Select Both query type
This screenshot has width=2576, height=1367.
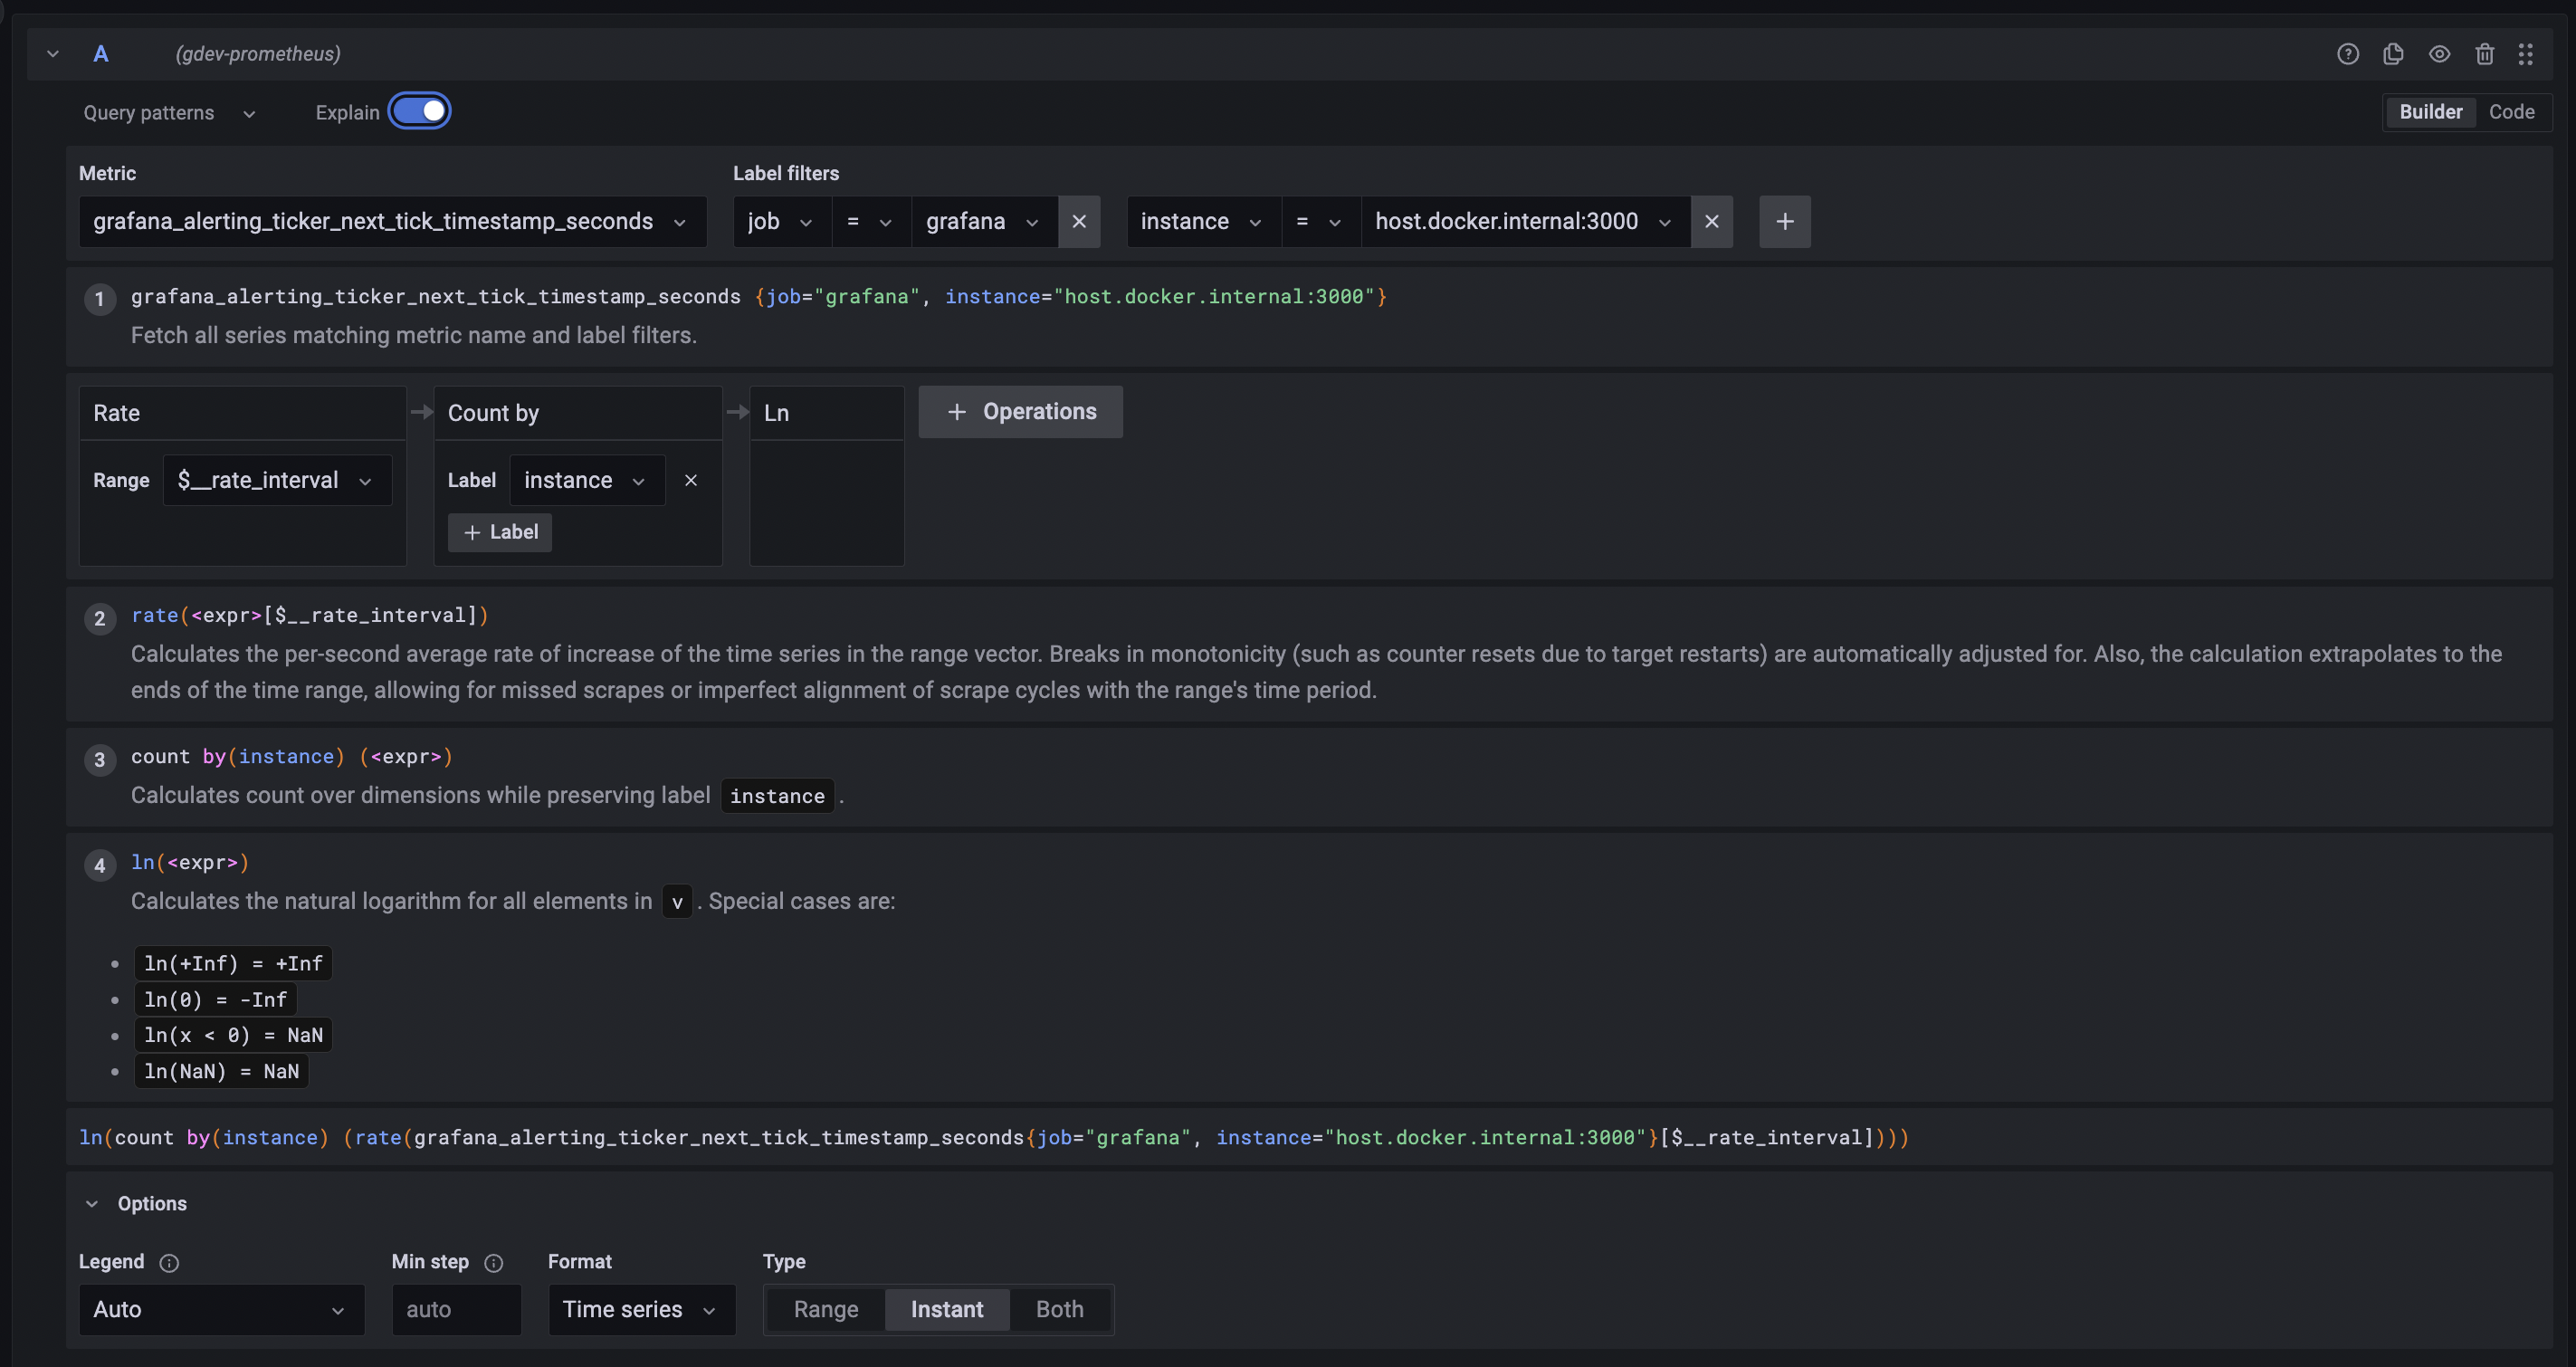pyautogui.click(x=1059, y=1309)
